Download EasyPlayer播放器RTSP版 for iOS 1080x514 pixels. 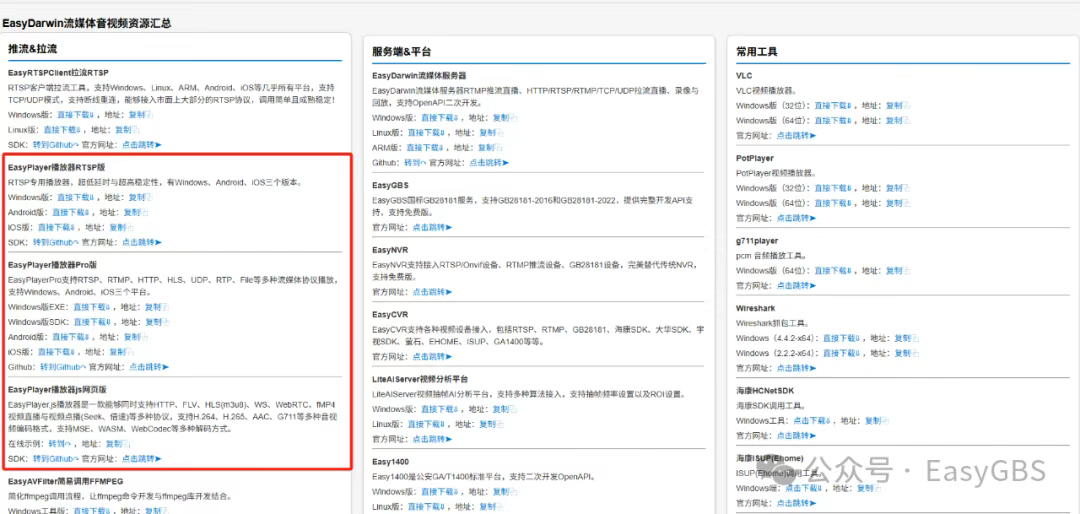click(x=58, y=227)
